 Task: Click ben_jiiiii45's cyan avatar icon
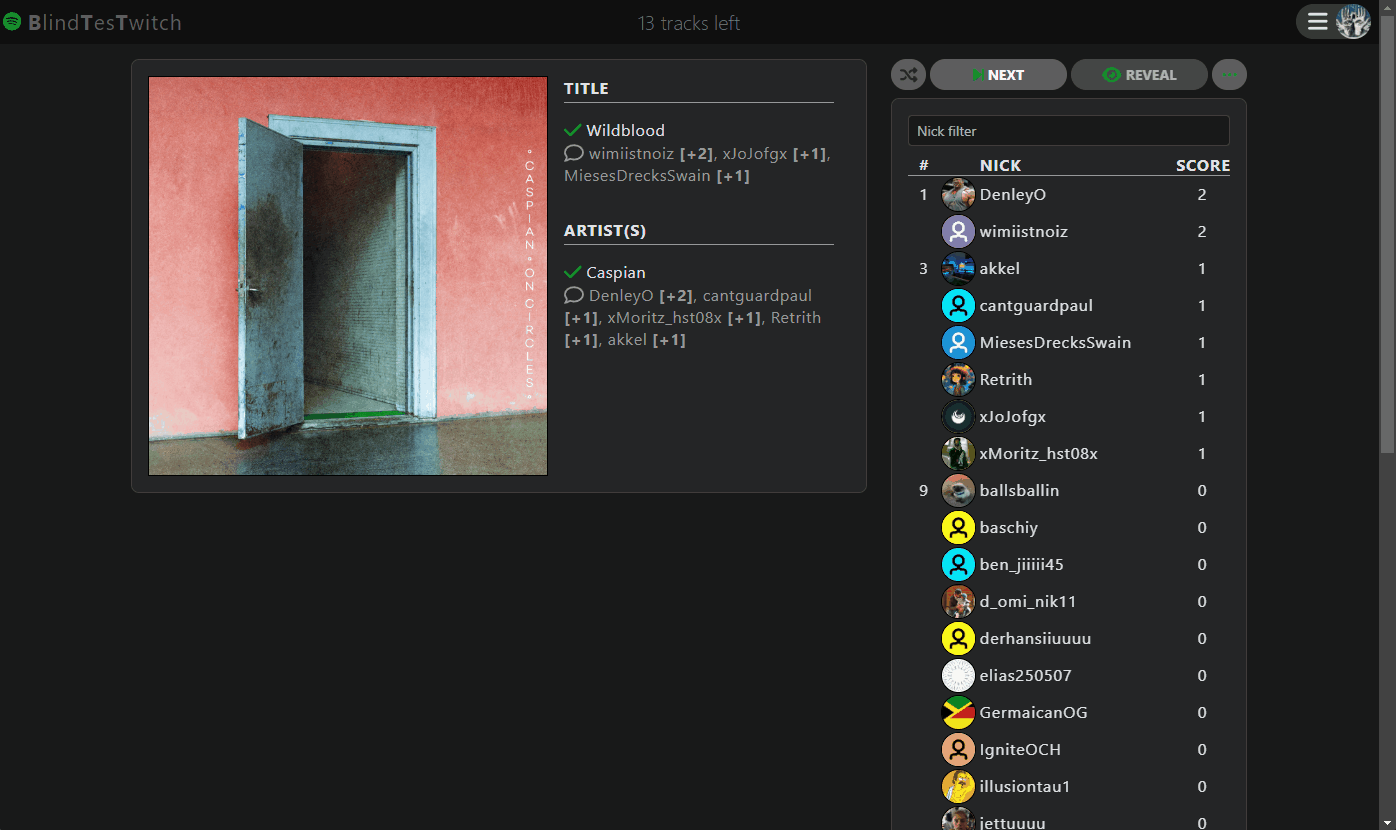pyautogui.click(x=958, y=565)
